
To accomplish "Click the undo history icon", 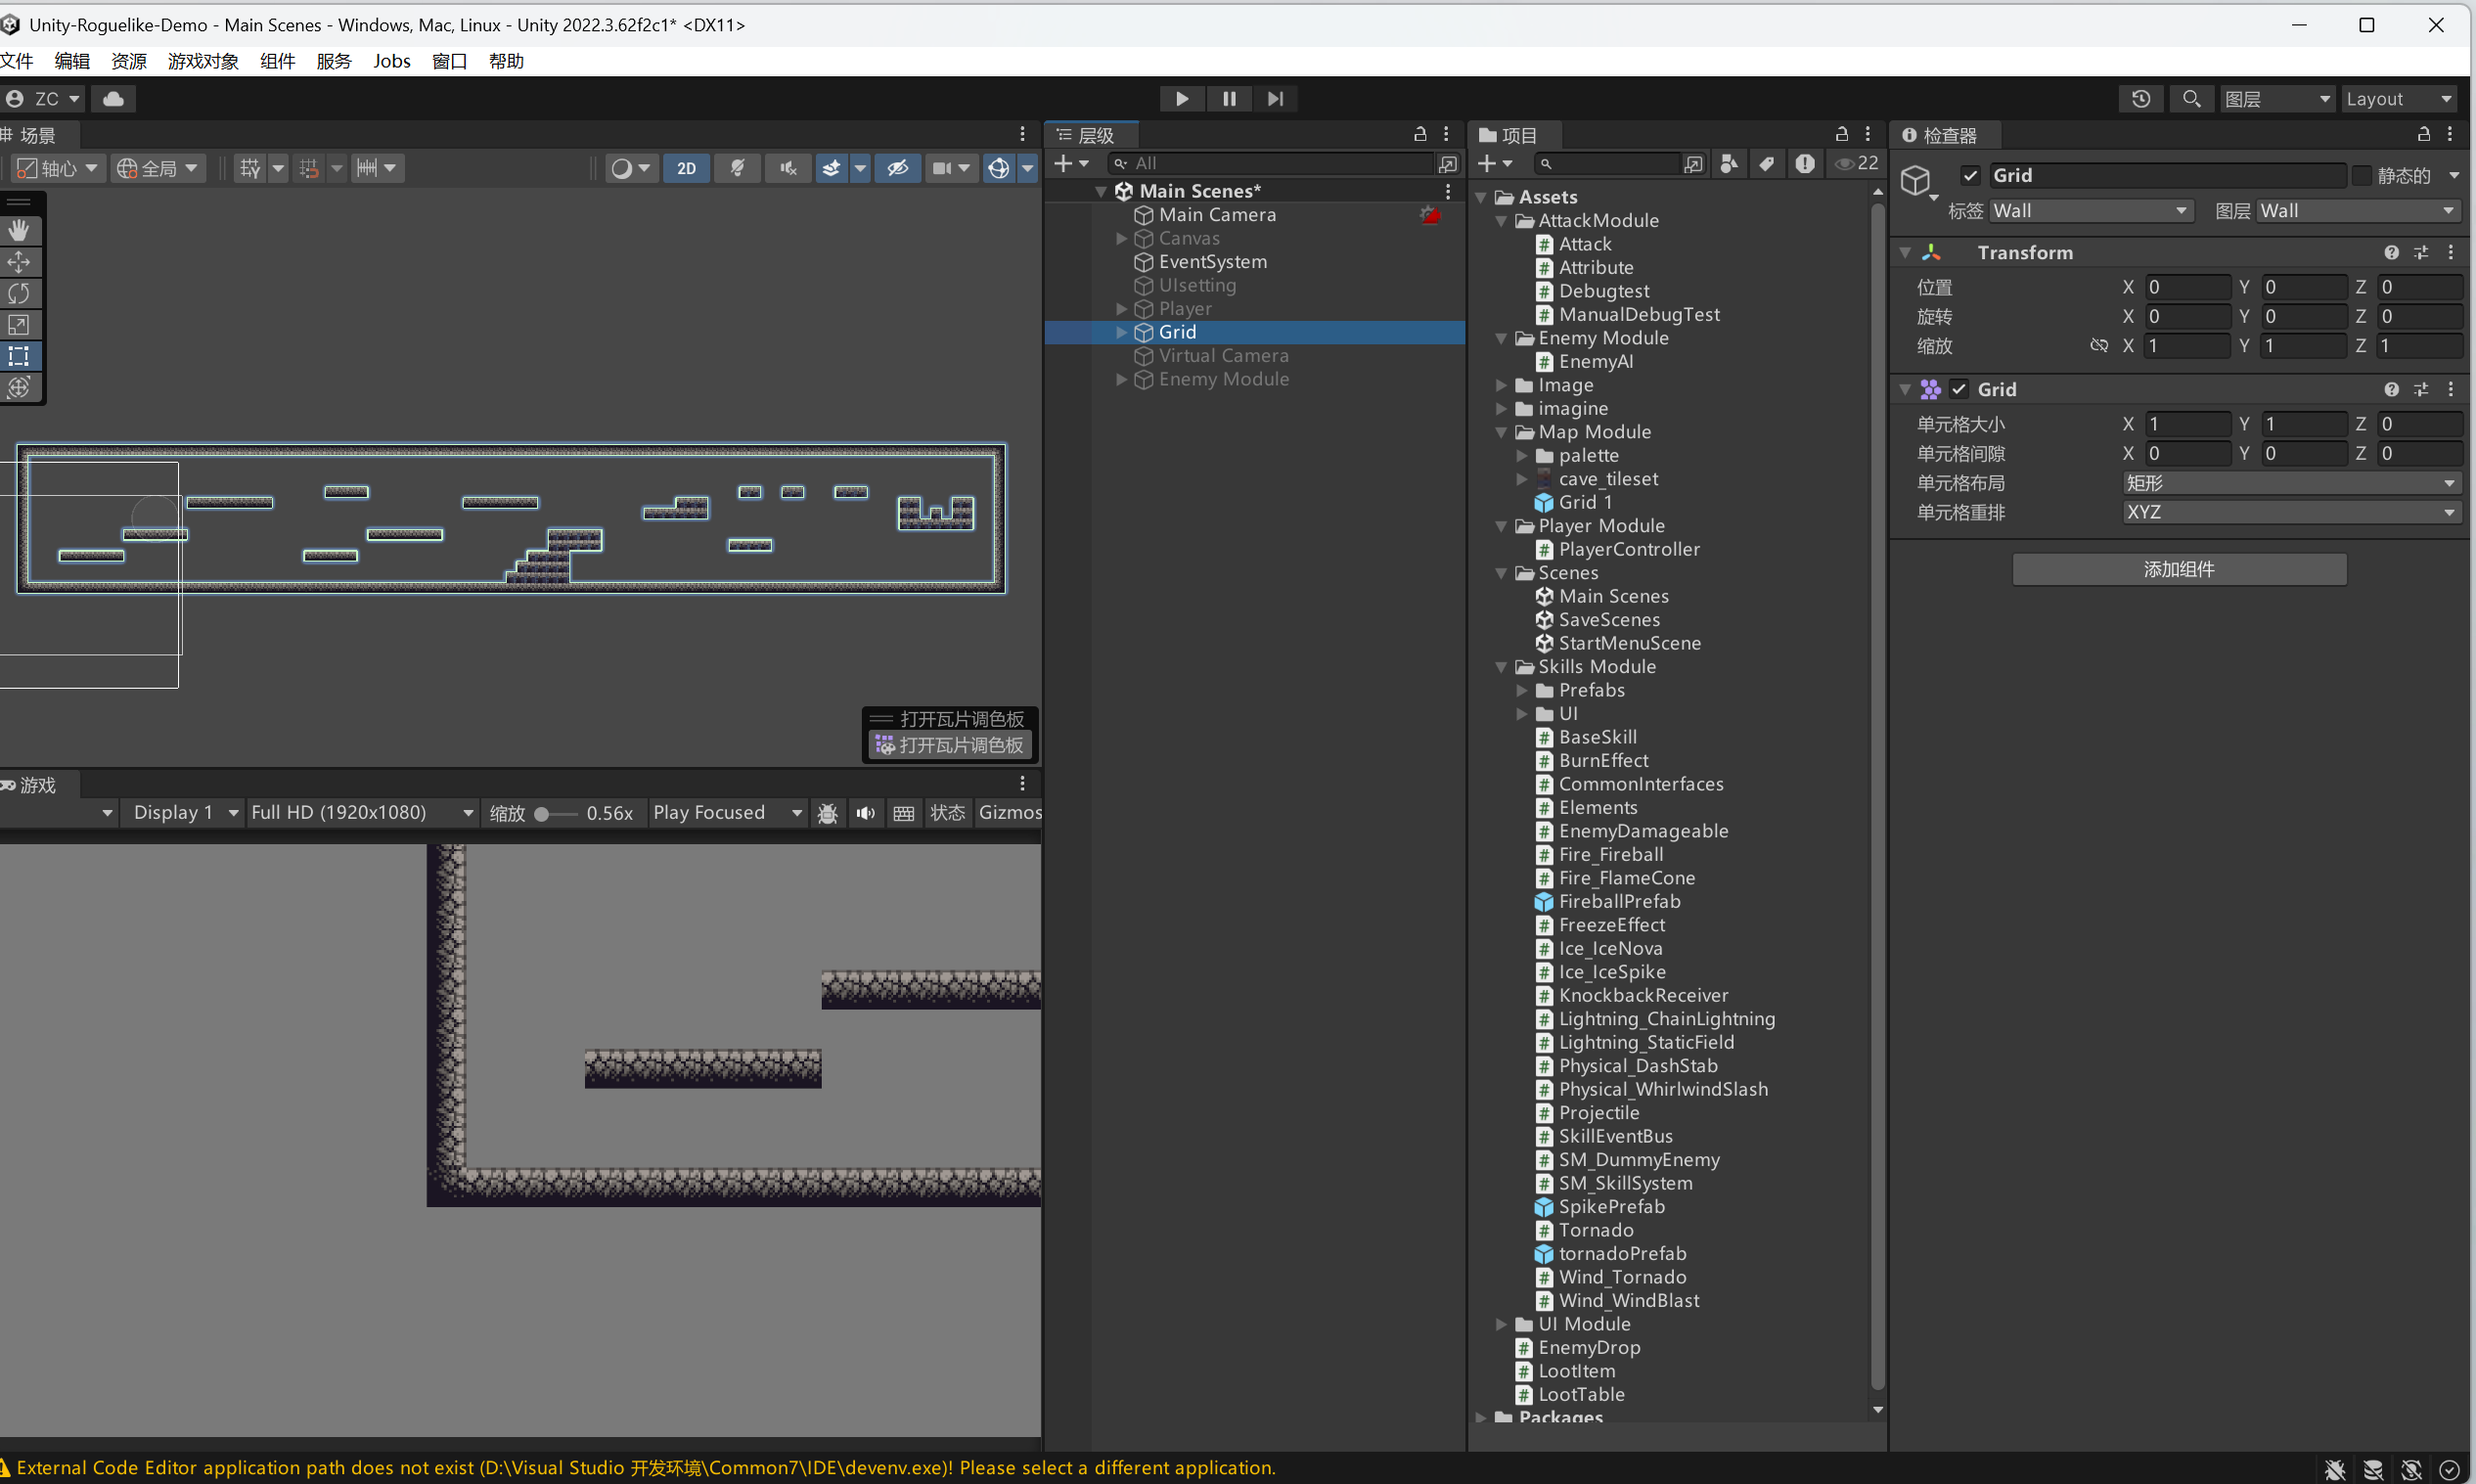I will tap(2141, 98).
